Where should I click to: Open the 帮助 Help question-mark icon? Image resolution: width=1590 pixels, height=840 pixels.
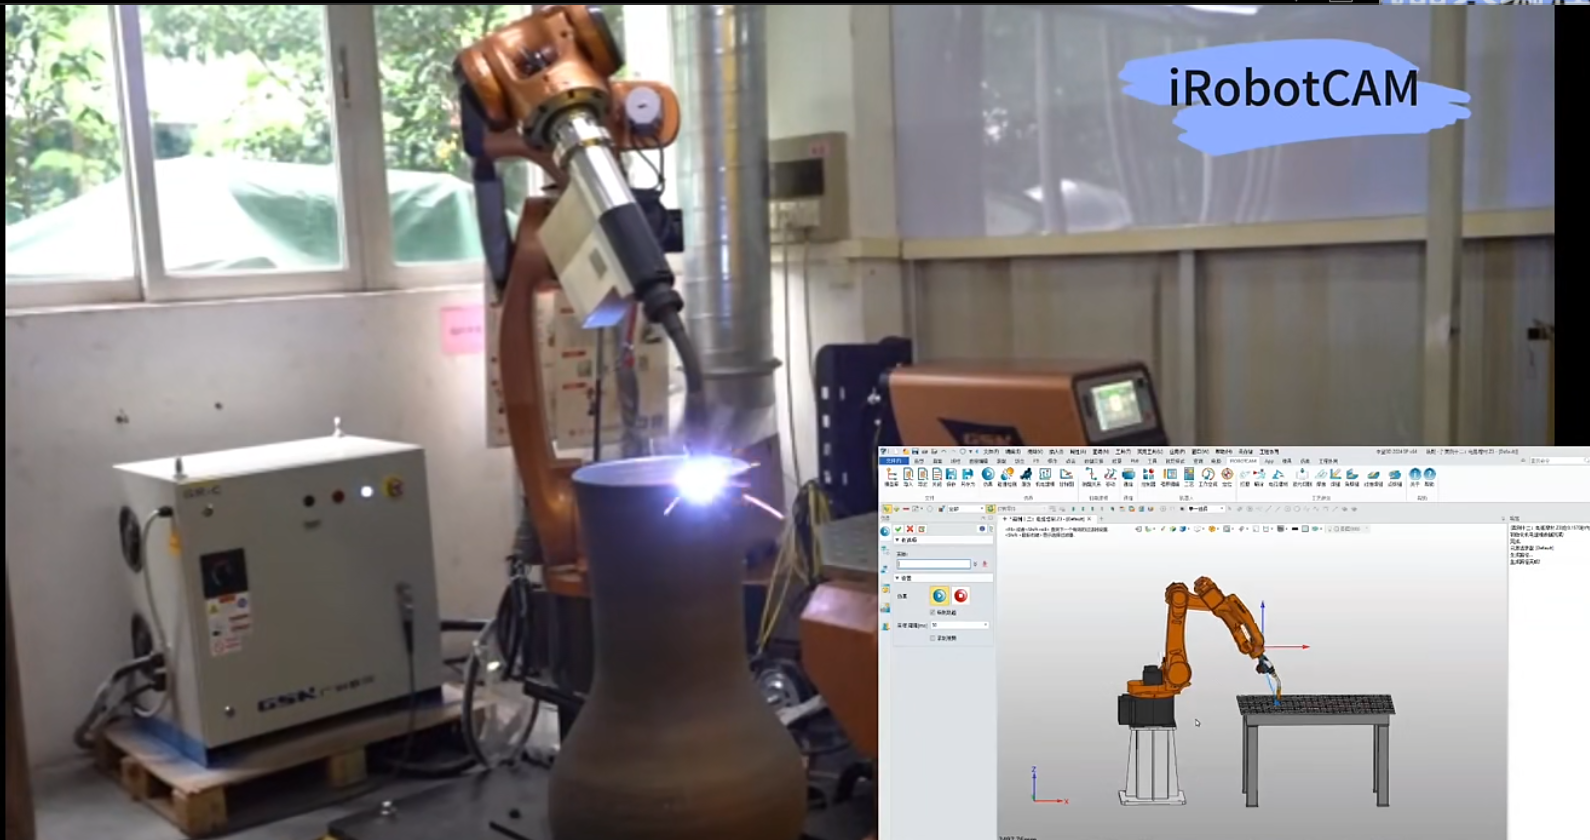(x=1429, y=475)
